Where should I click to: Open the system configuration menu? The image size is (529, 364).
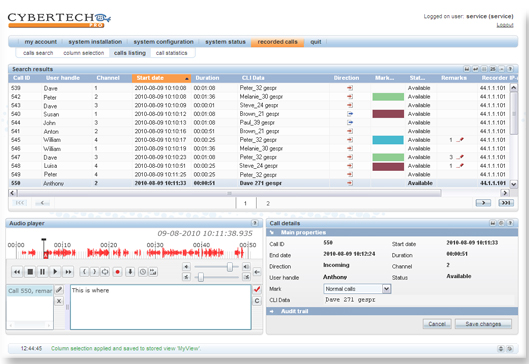[163, 42]
